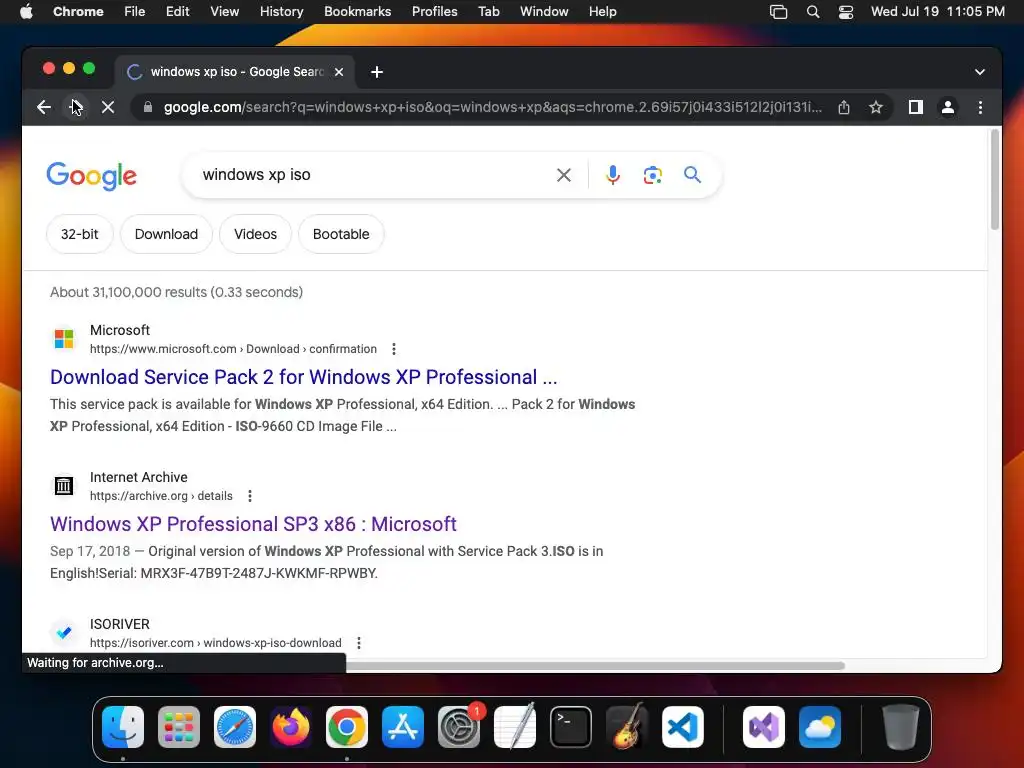The width and height of the screenshot is (1024, 768).
Task: Open the Help menu
Action: coord(602,12)
